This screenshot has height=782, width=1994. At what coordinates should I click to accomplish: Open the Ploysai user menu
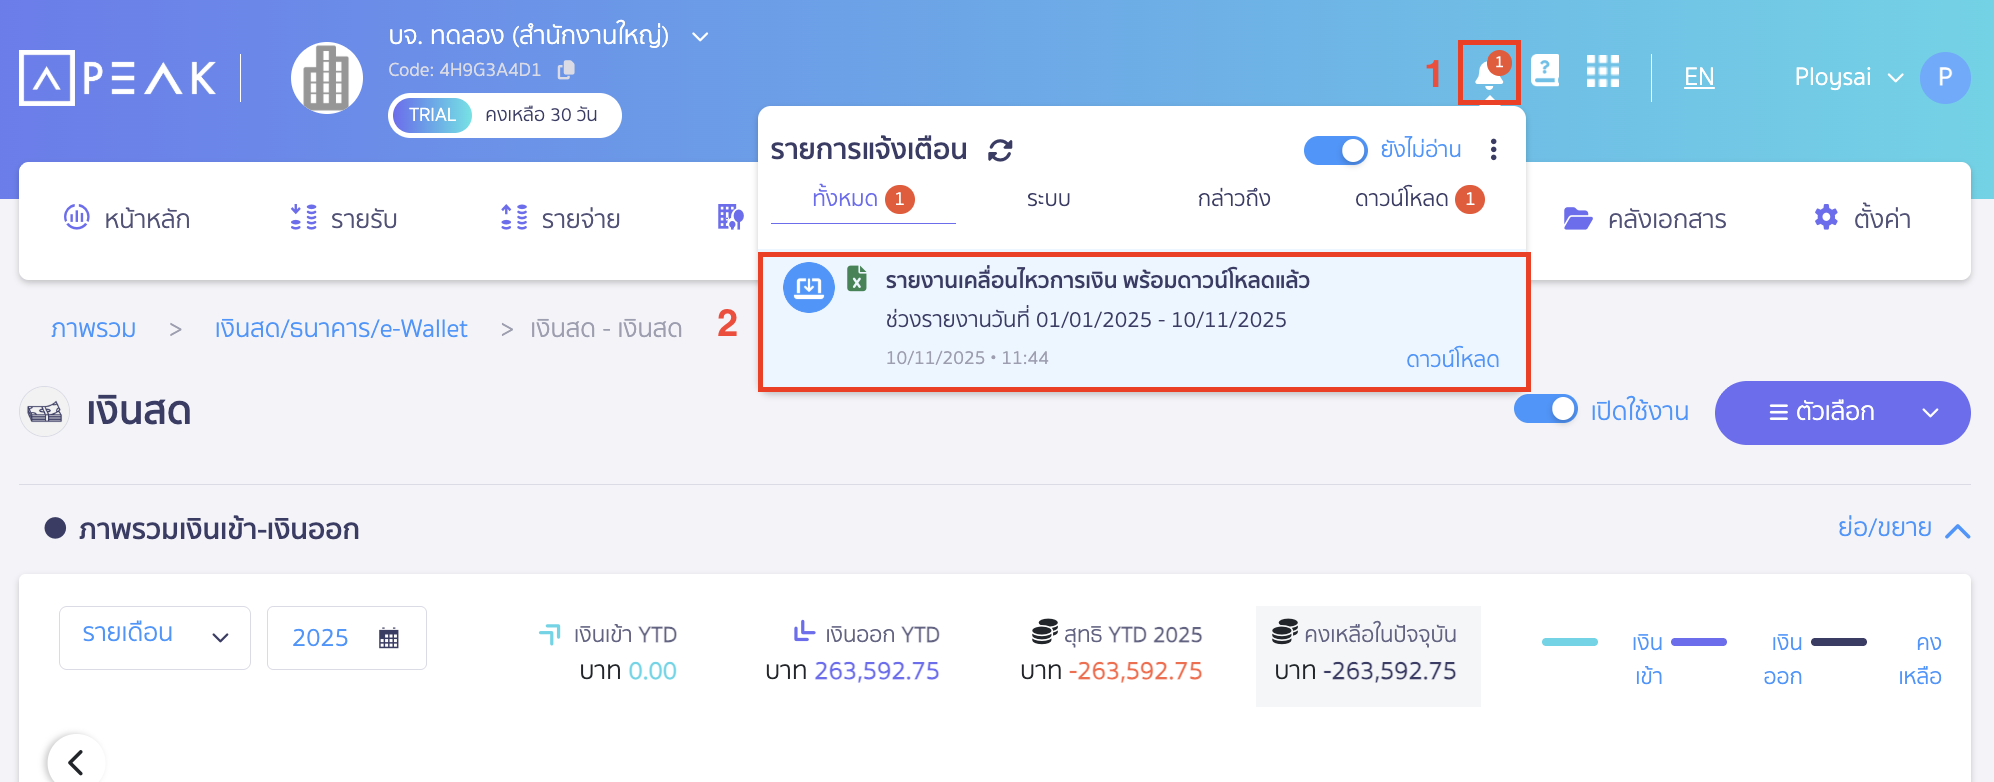coord(1848,77)
